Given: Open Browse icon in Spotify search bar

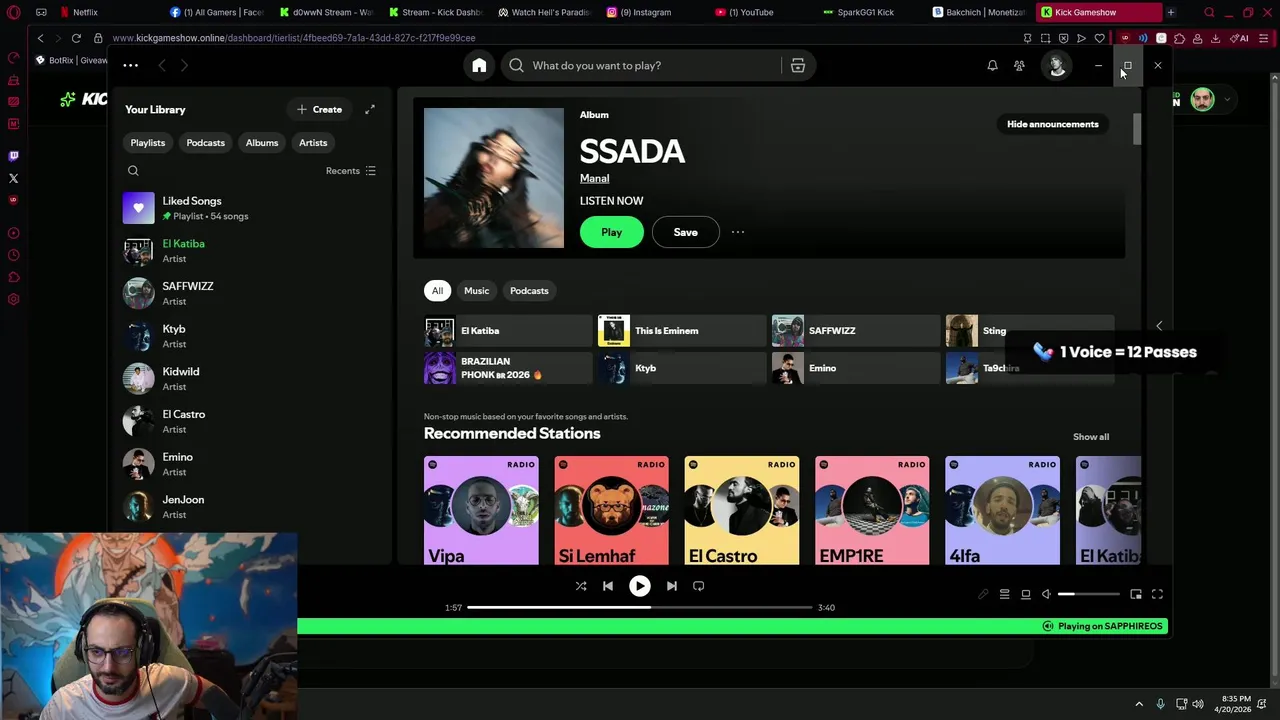Looking at the screenshot, I should (798, 65).
